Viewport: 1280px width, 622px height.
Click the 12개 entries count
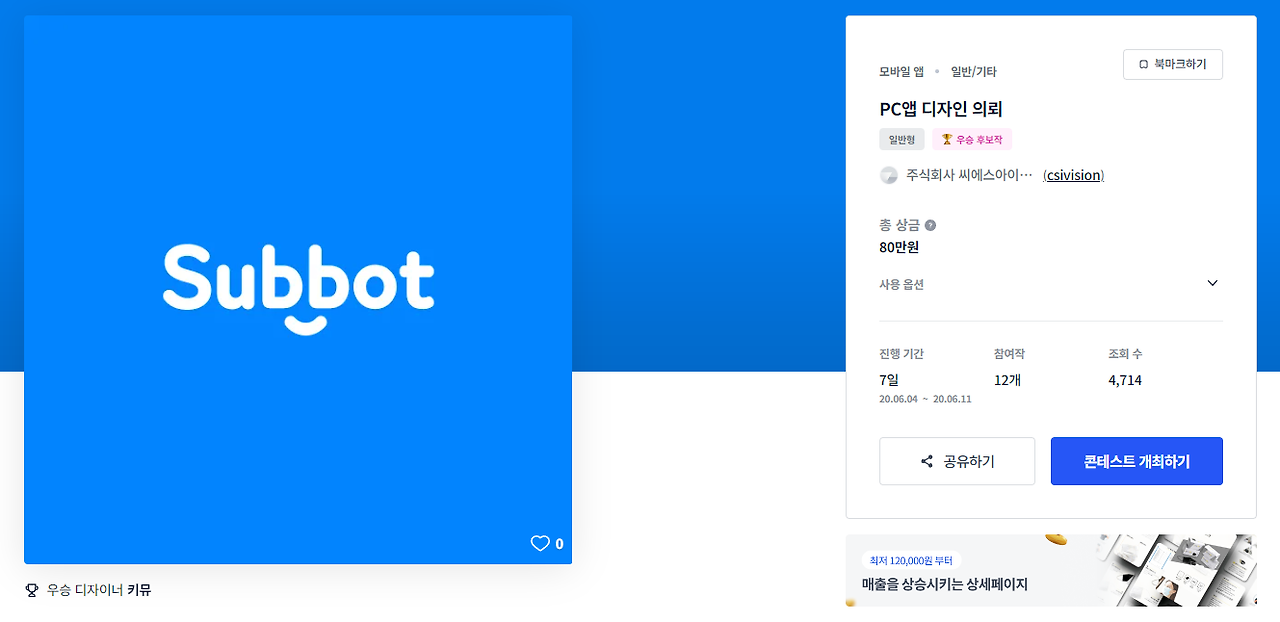tap(1007, 380)
